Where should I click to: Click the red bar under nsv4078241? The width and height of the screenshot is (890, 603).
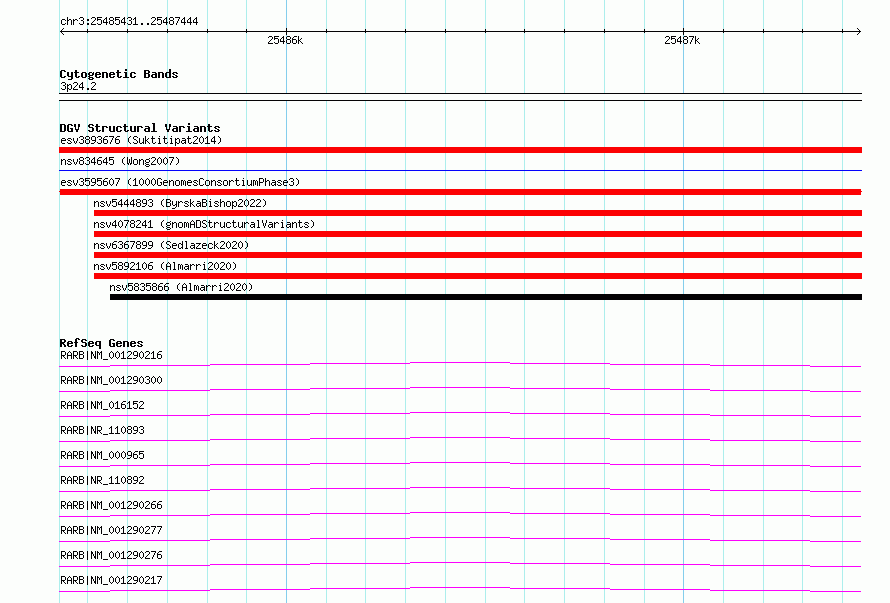click(x=478, y=234)
